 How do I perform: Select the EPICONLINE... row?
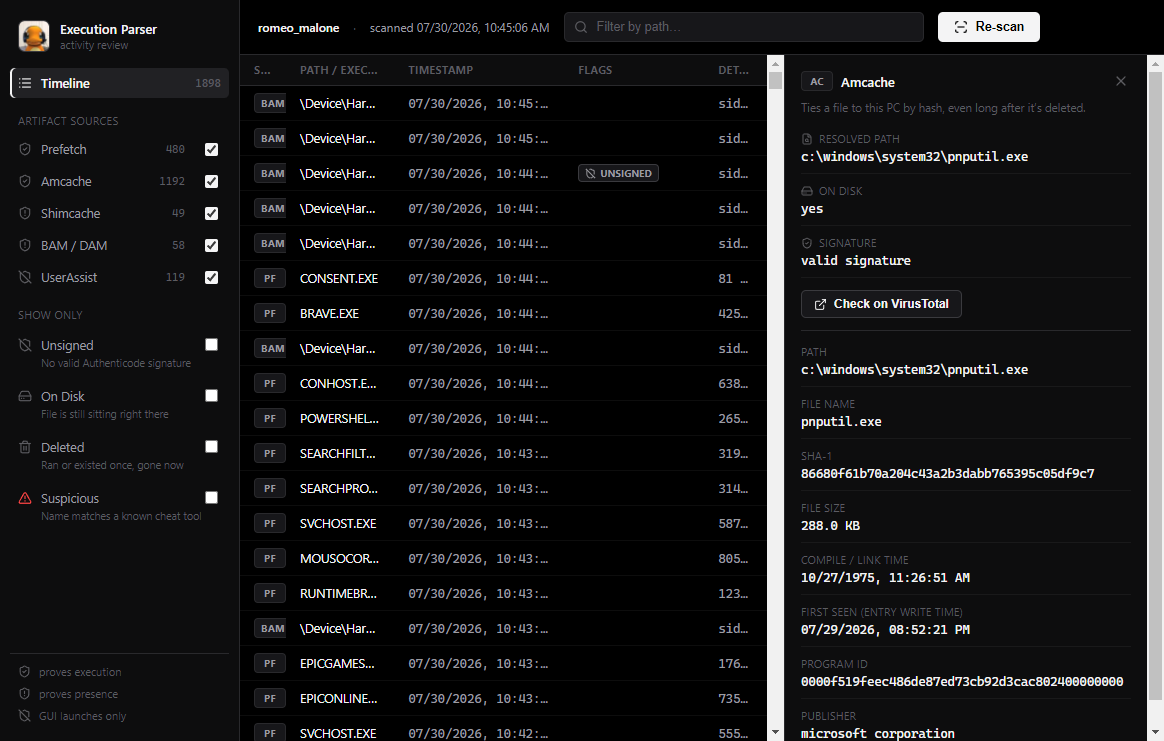point(503,698)
